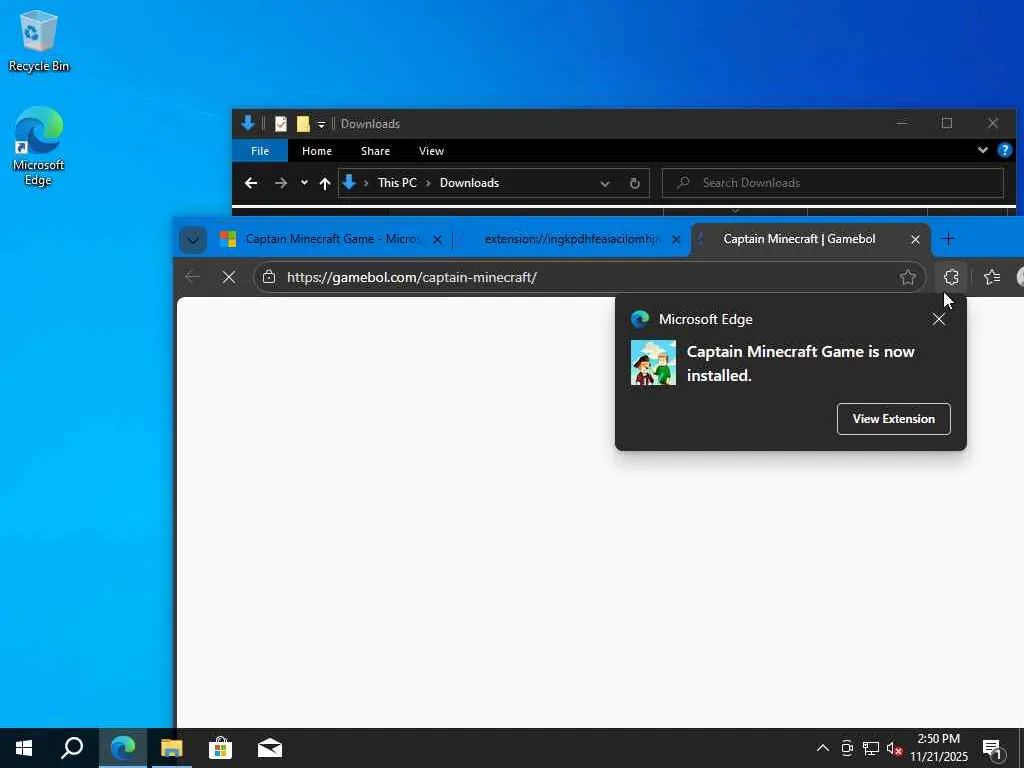This screenshot has height=768, width=1024.
Task: Open the Share ribbon tab in Downloads window
Action: (x=376, y=151)
